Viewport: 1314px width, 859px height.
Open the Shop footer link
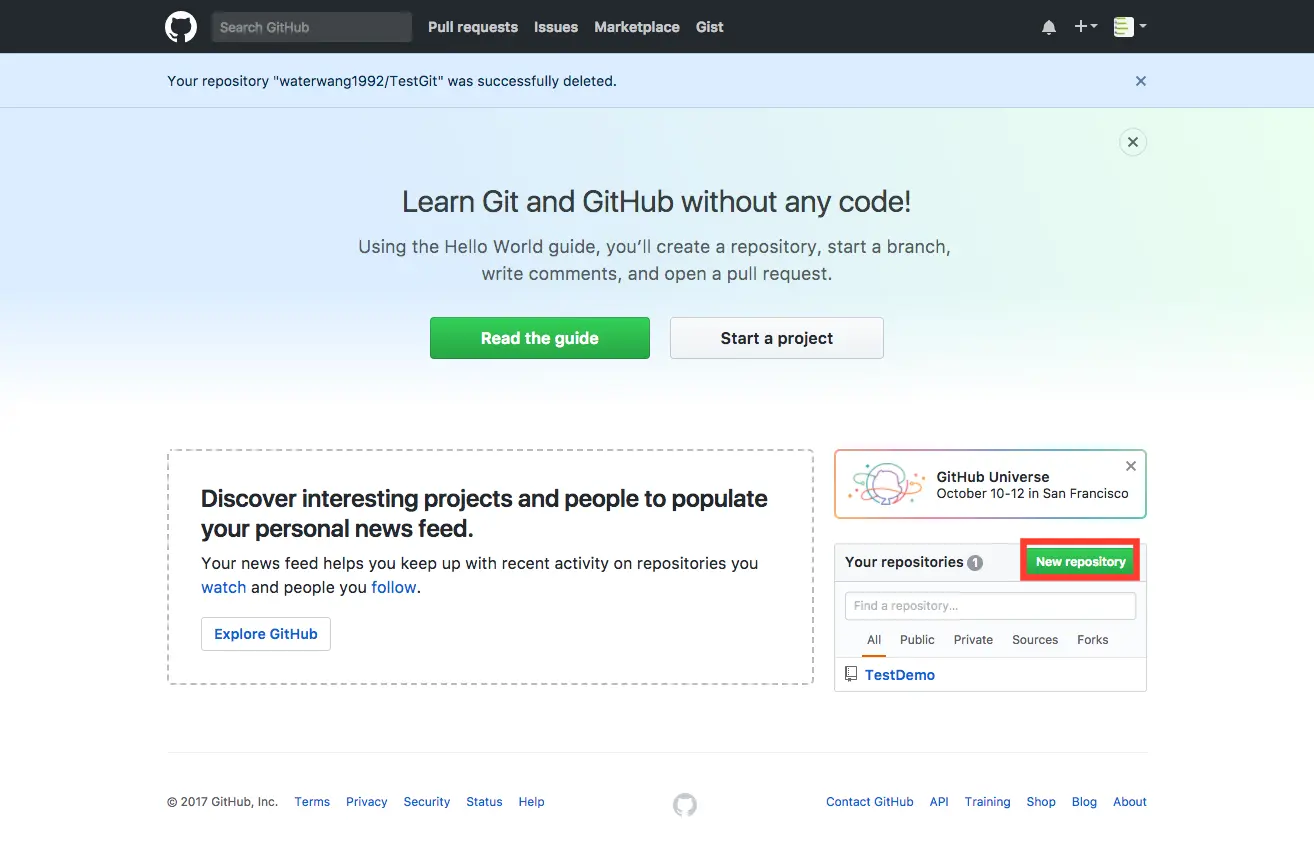click(x=1041, y=802)
